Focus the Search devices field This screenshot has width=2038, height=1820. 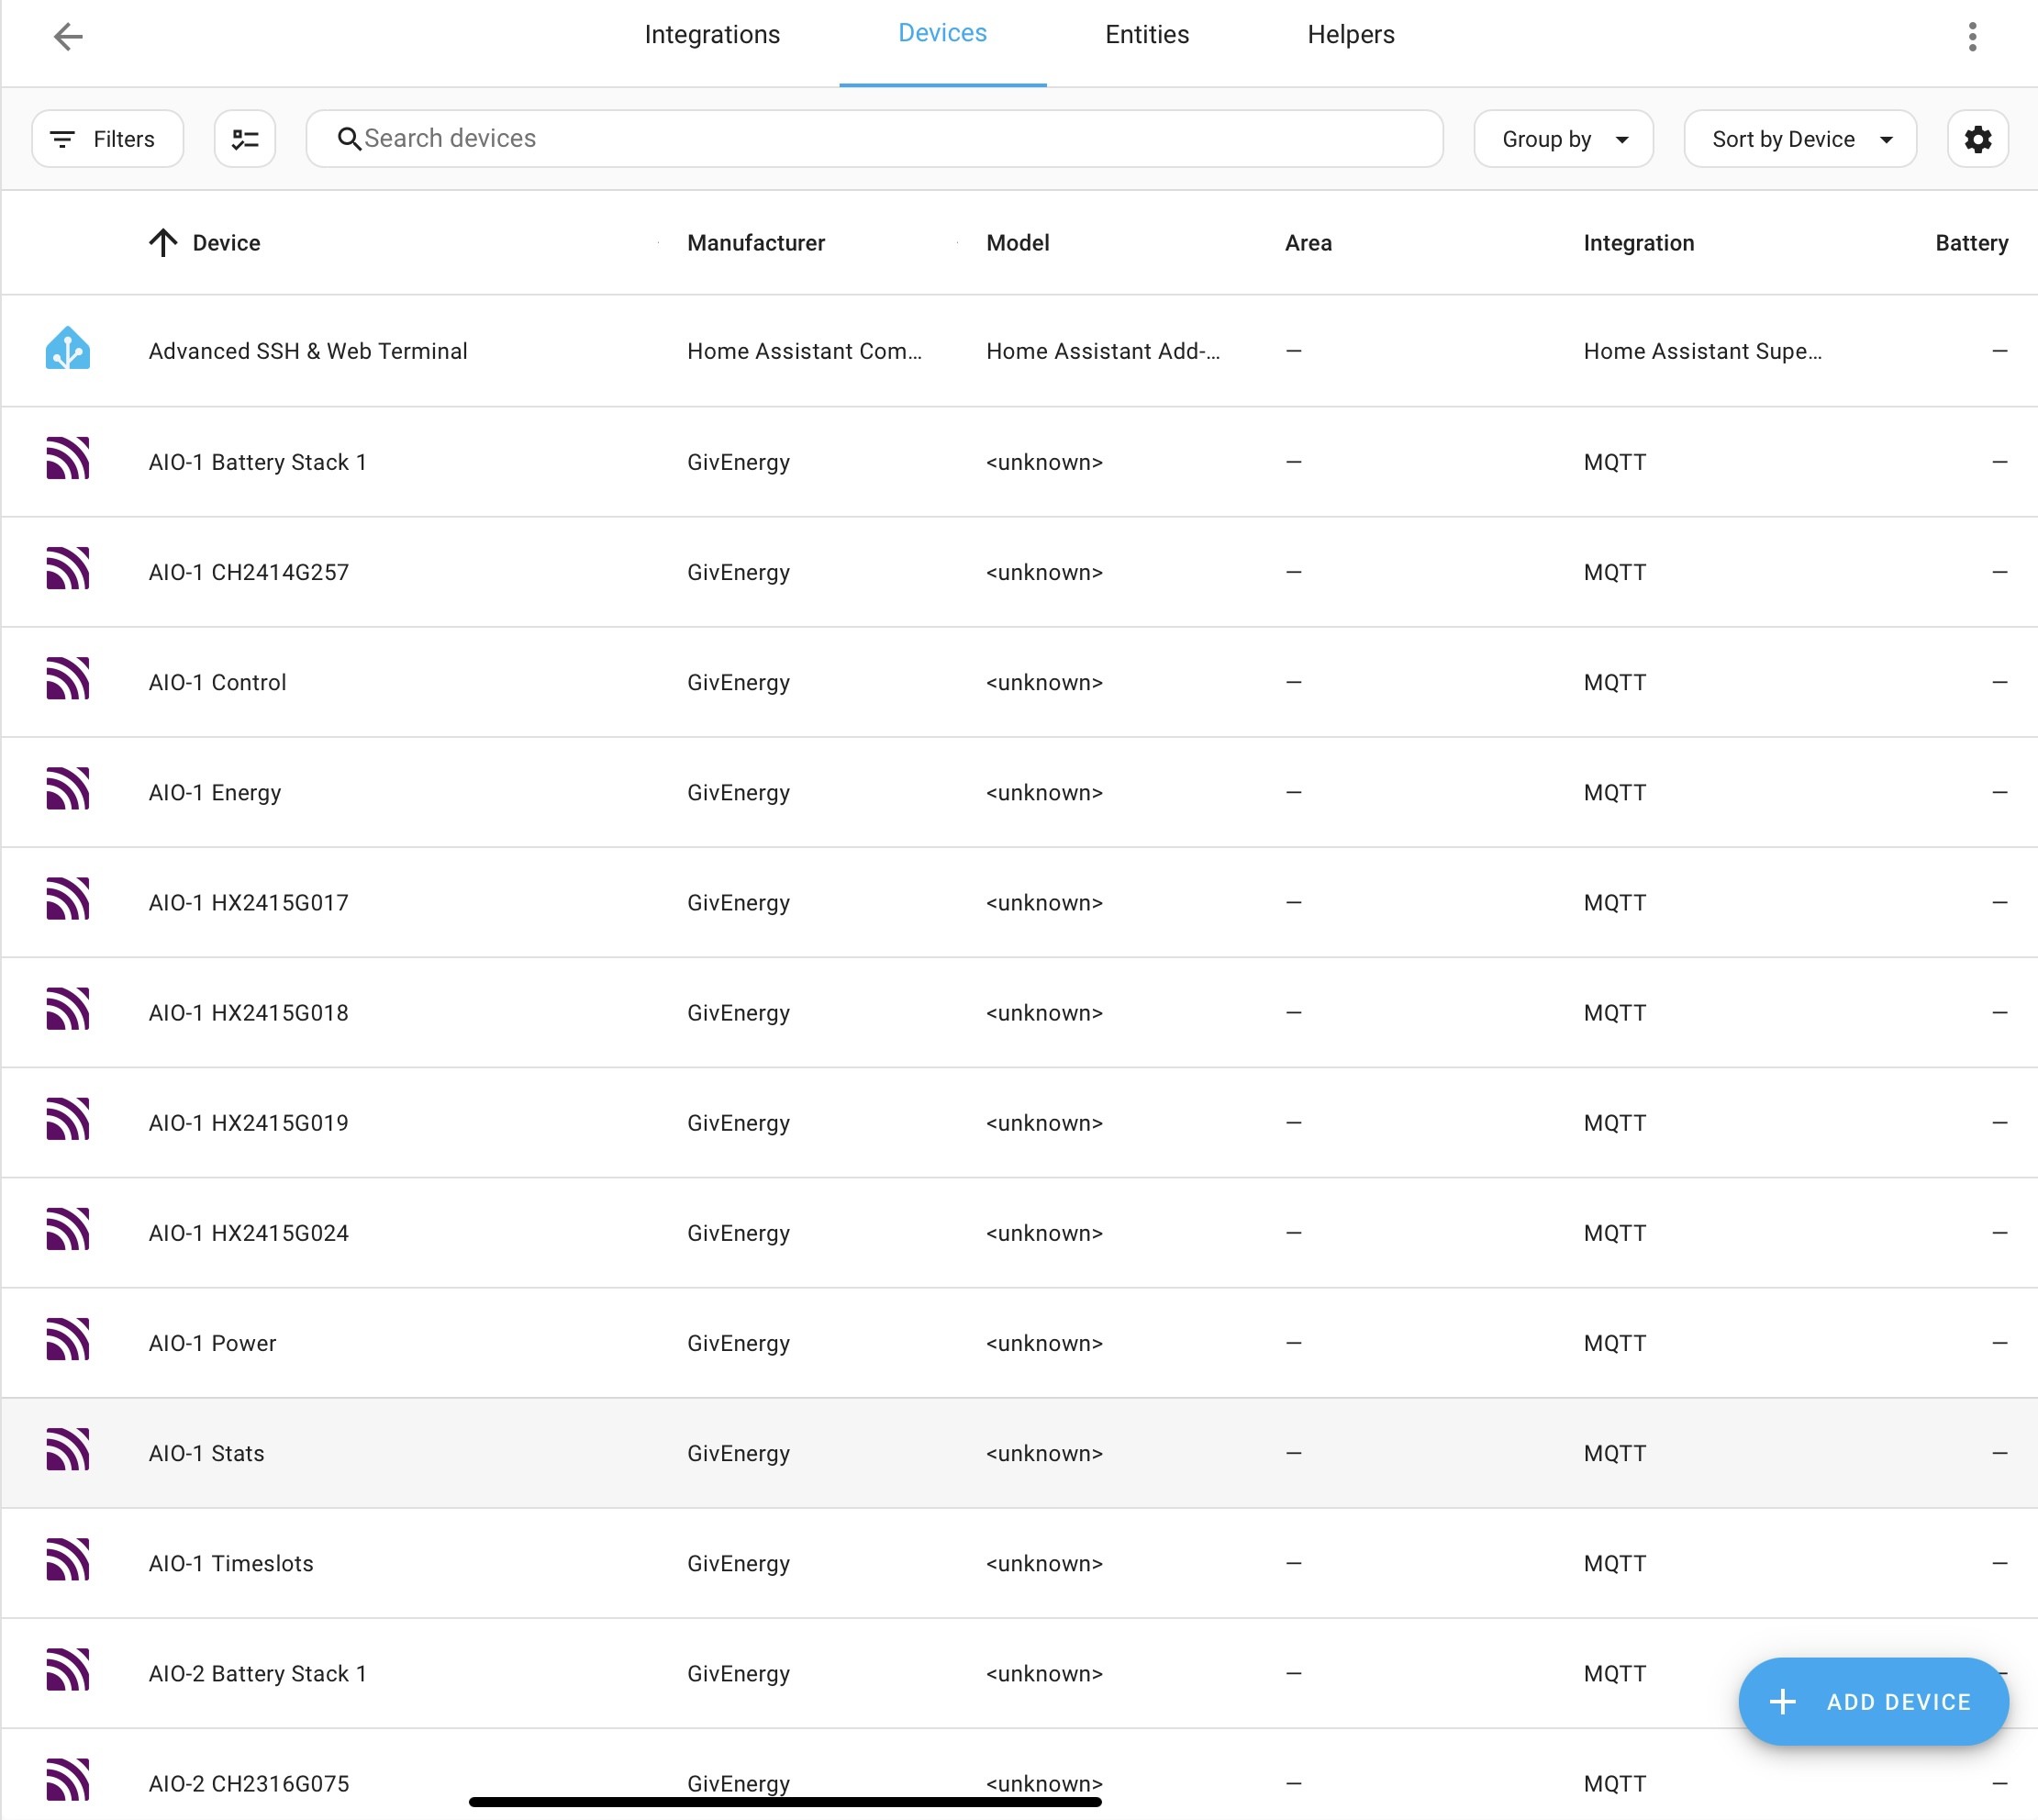(874, 139)
